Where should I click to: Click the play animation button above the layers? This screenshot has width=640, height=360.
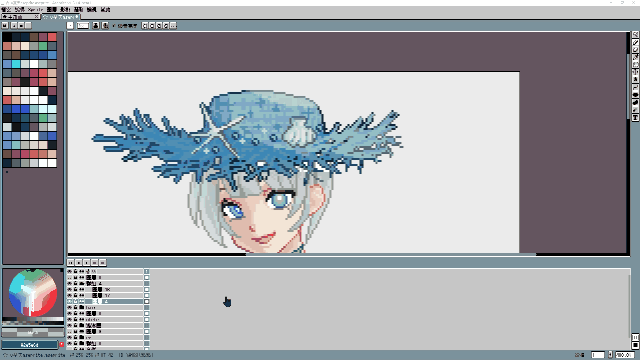click(87, 262)
